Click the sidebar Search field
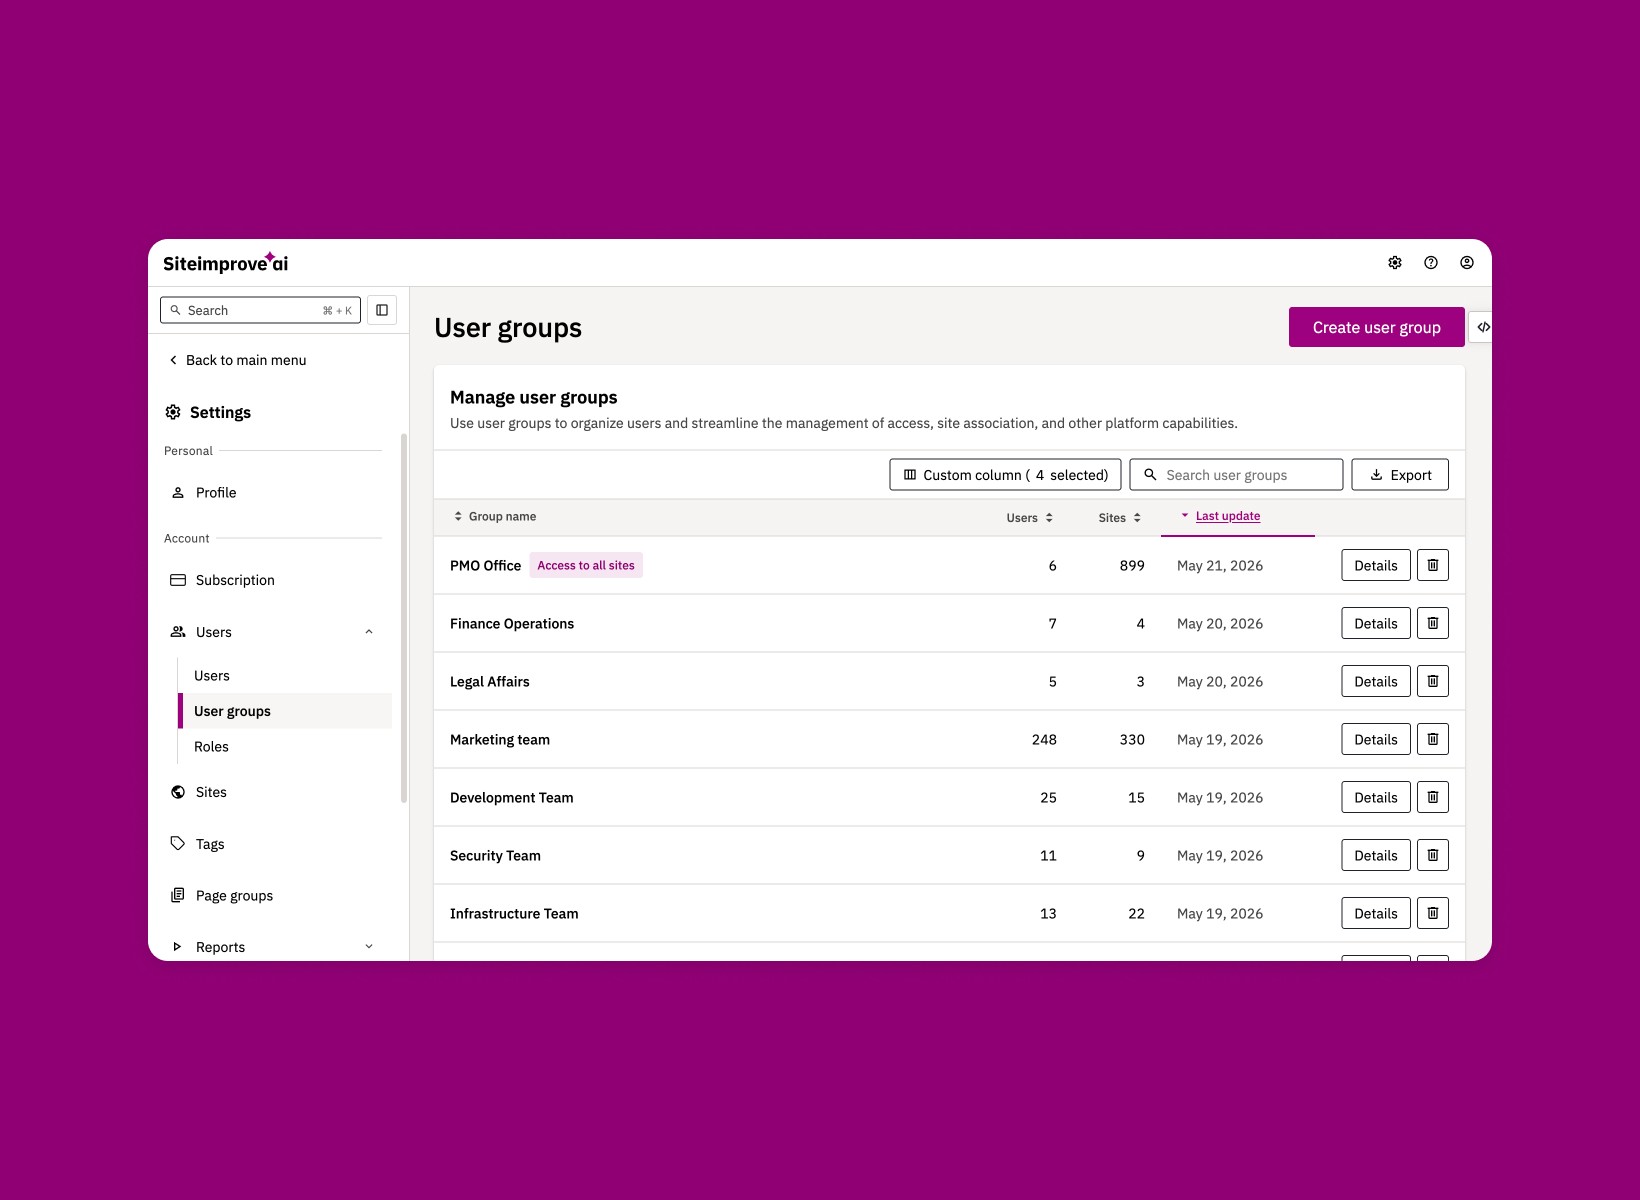 [260, 310]
